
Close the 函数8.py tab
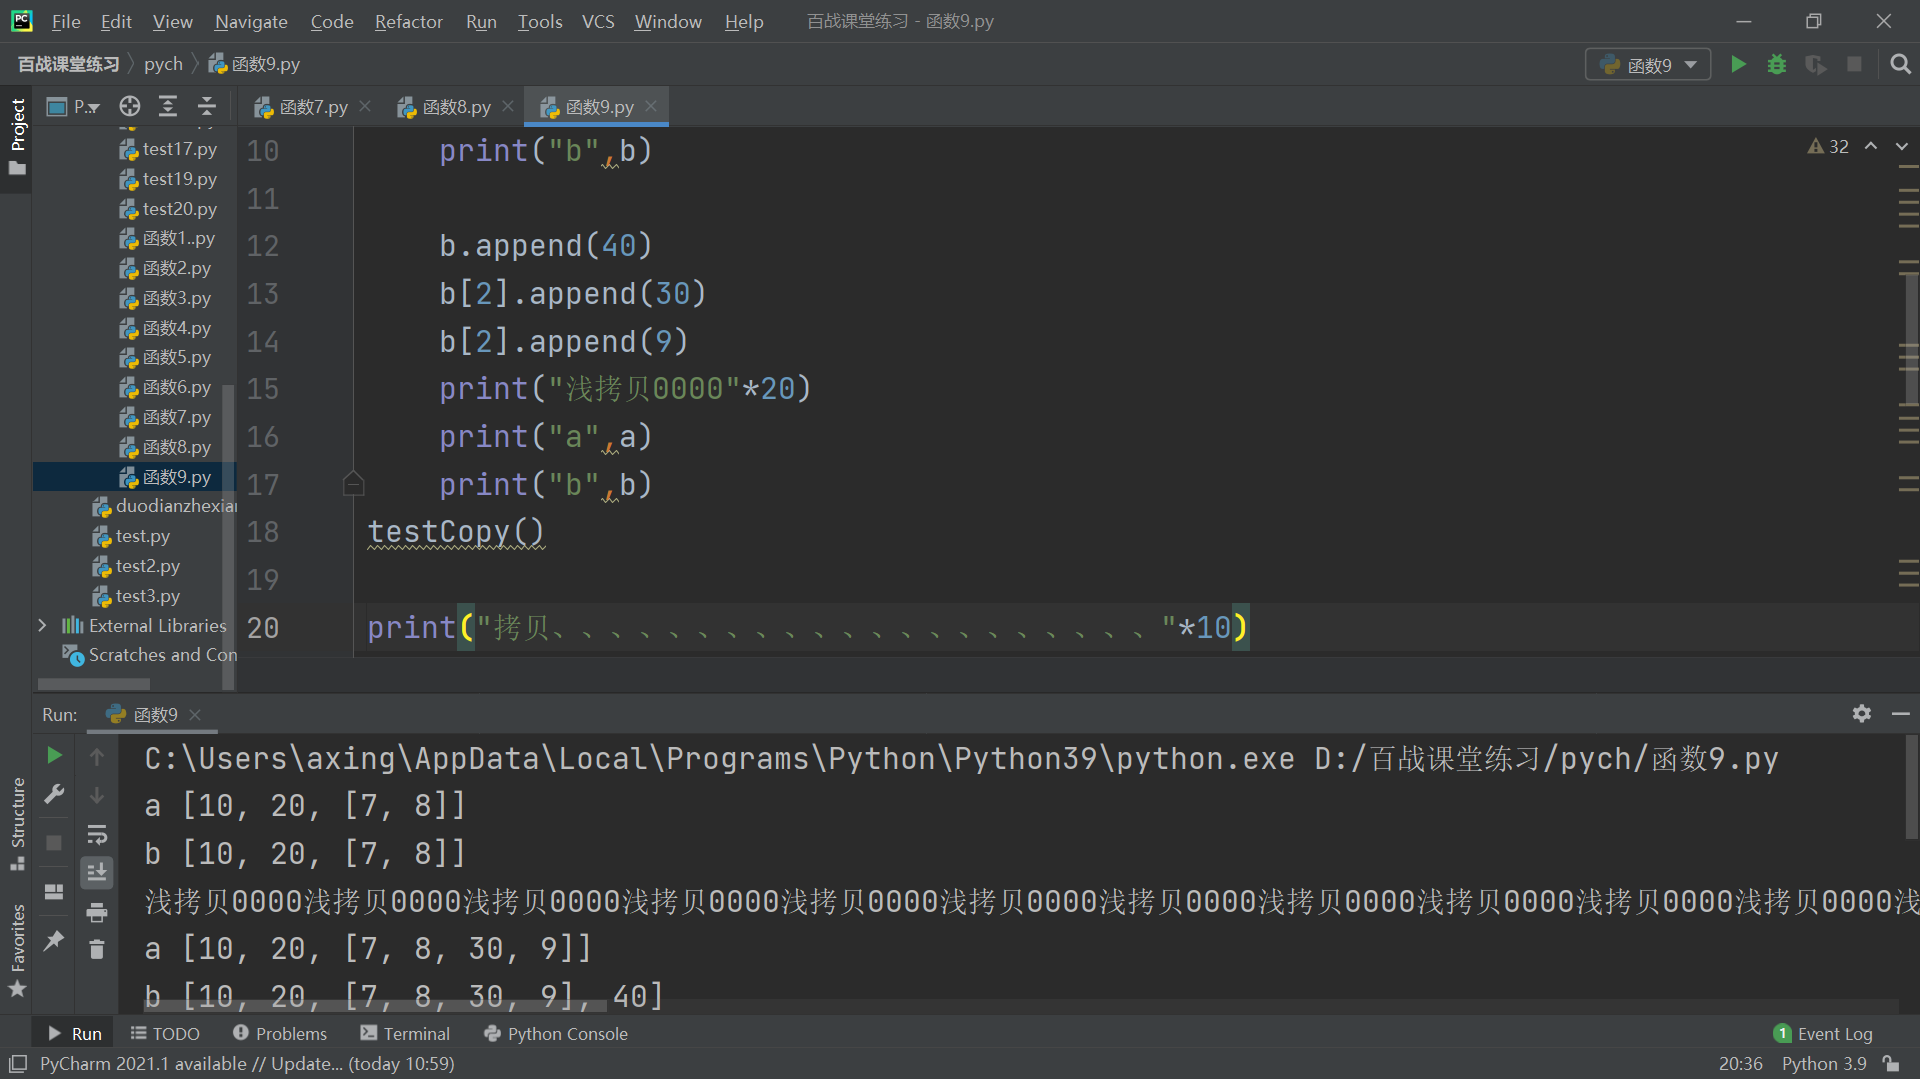(x=508, y=106)
